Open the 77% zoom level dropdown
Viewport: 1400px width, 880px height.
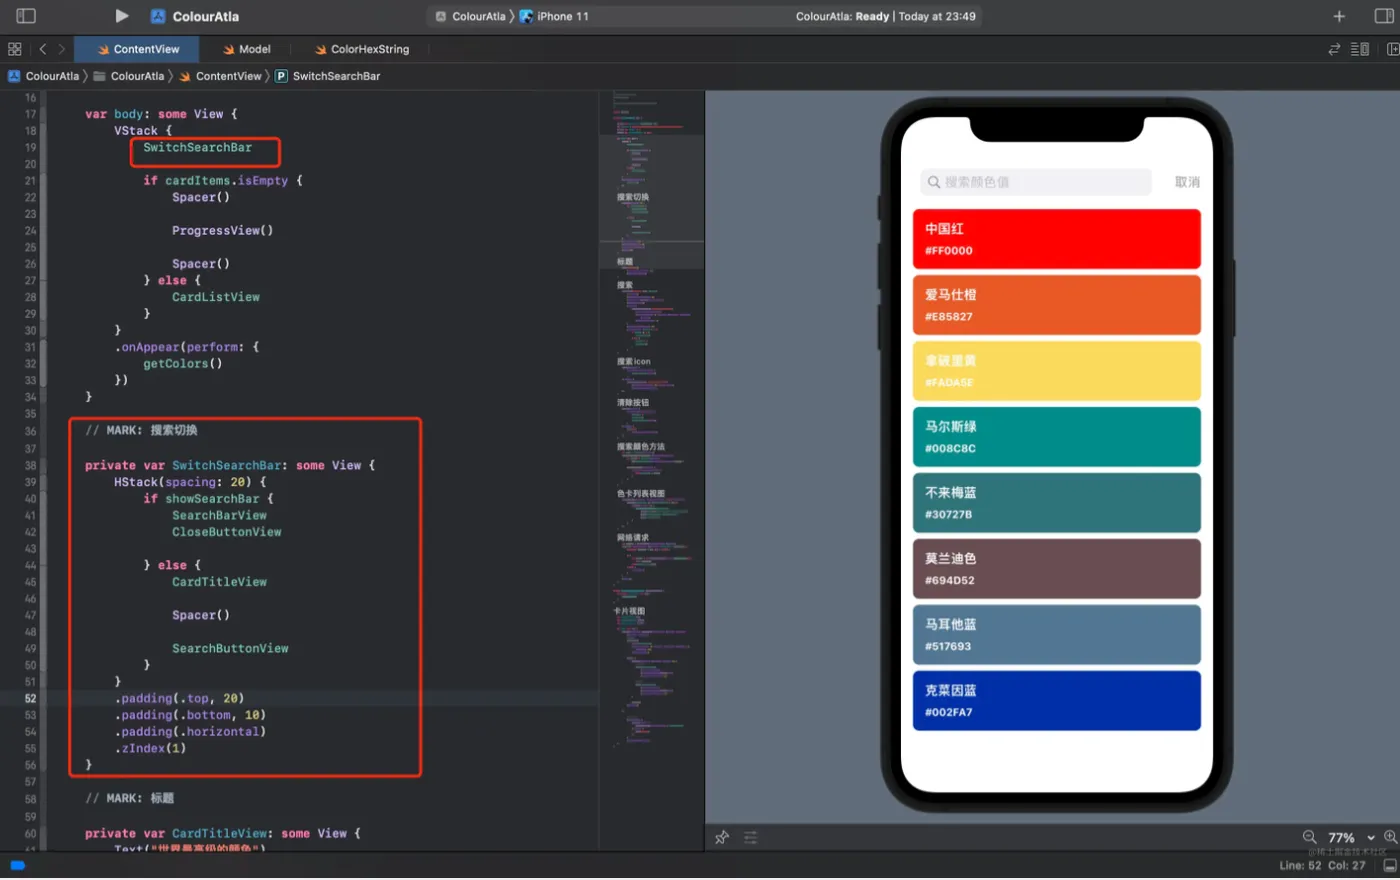click(1351, 838)
